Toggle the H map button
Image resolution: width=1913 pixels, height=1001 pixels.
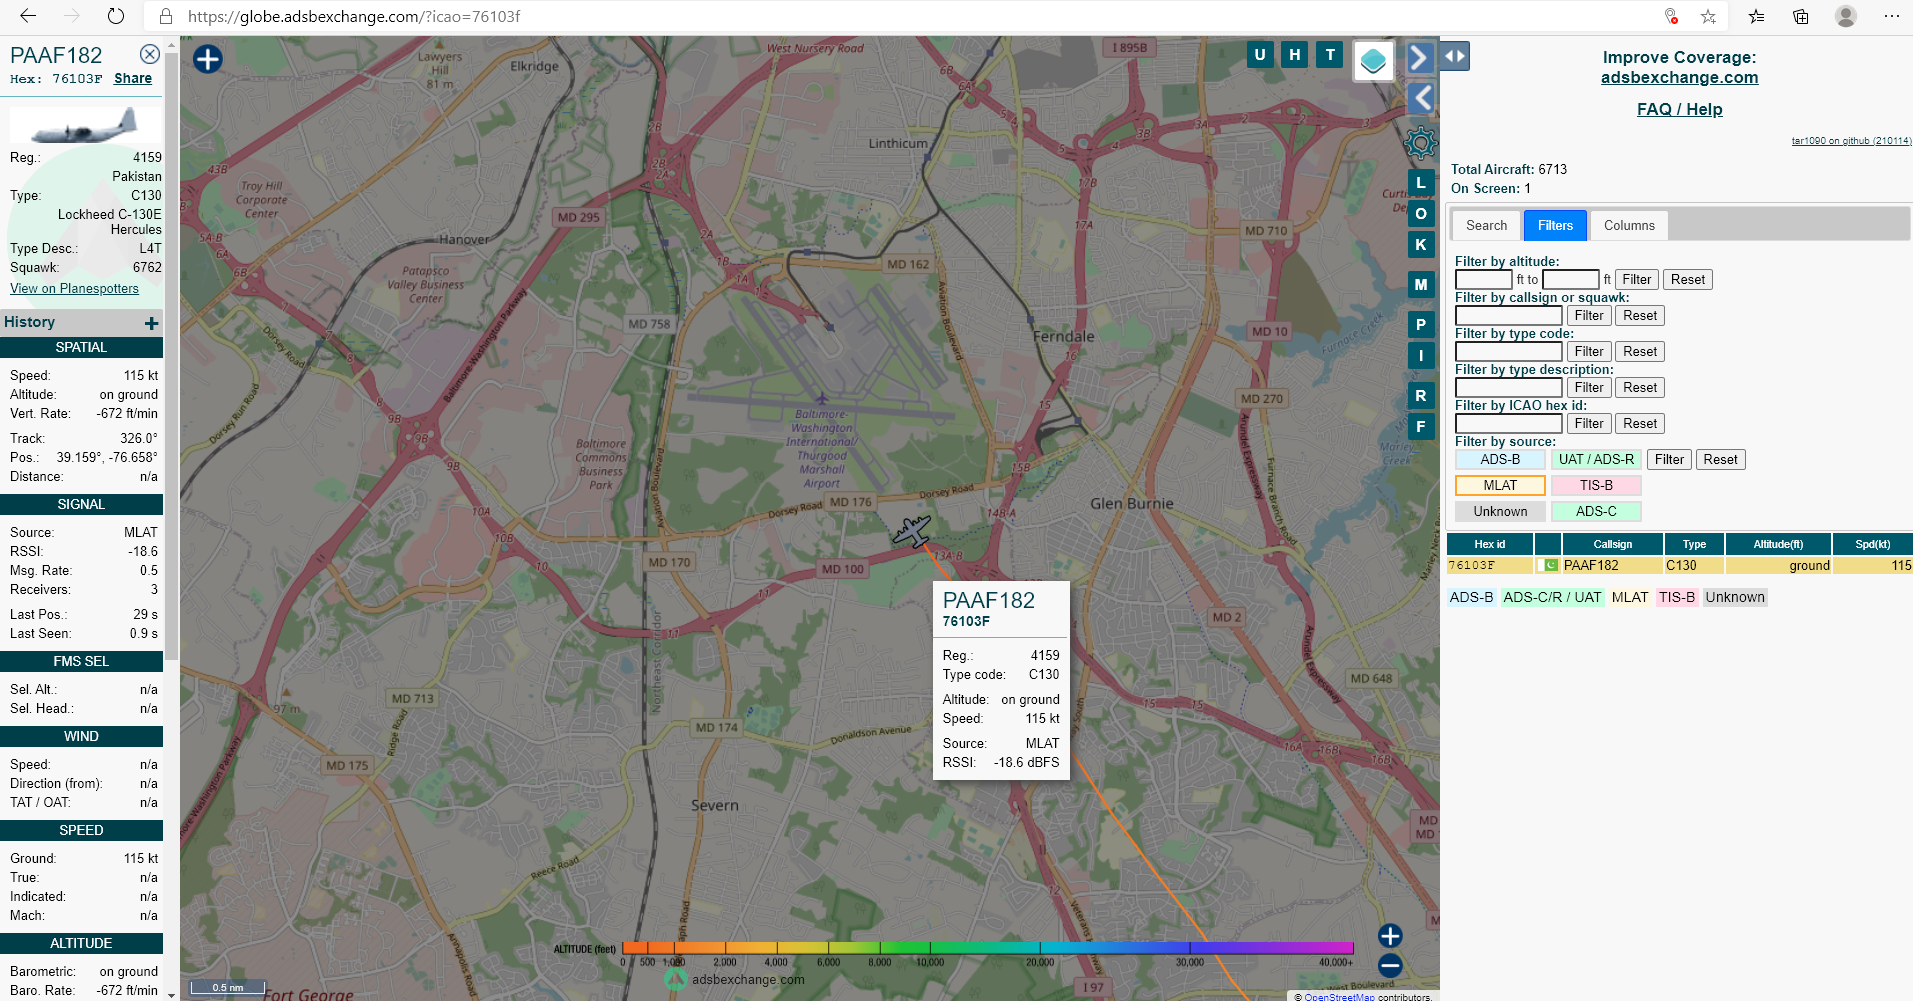coord(1295,55)
